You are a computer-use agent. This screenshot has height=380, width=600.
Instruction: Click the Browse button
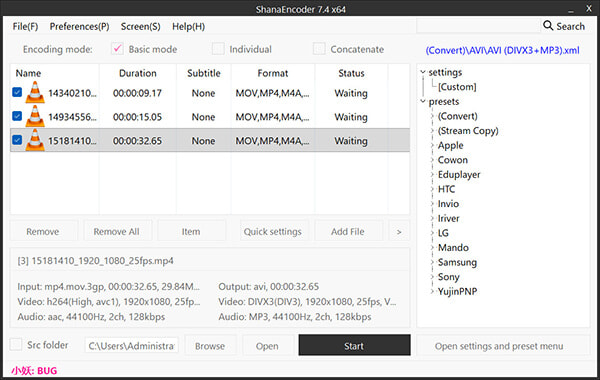point(210,346)
